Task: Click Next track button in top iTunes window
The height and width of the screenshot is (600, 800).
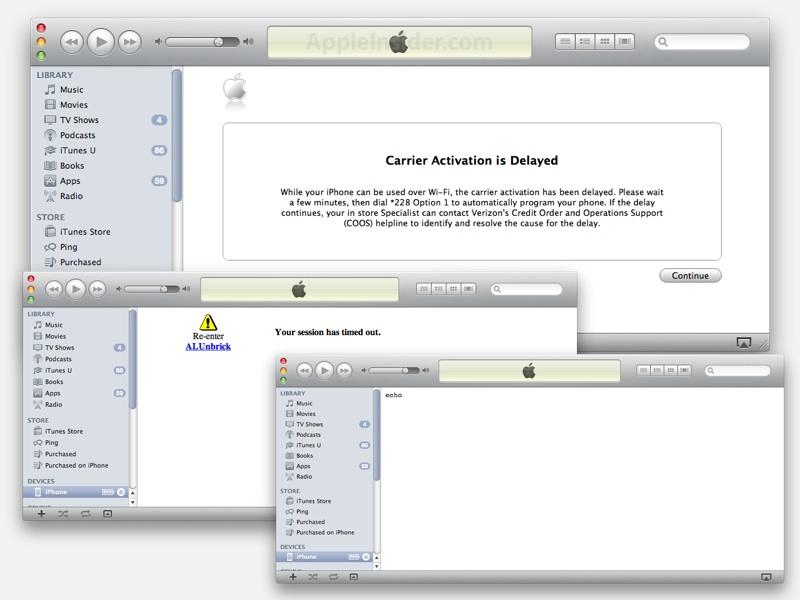Action: click(130, 41)
